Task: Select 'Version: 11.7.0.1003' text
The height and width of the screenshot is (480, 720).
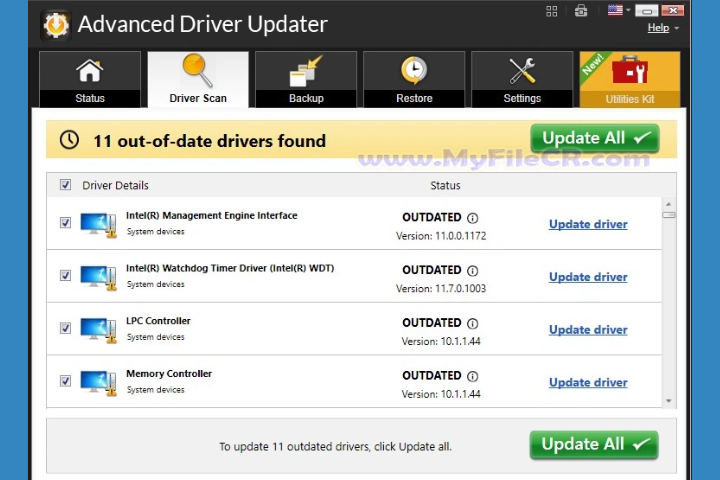Action: (441, 289)
